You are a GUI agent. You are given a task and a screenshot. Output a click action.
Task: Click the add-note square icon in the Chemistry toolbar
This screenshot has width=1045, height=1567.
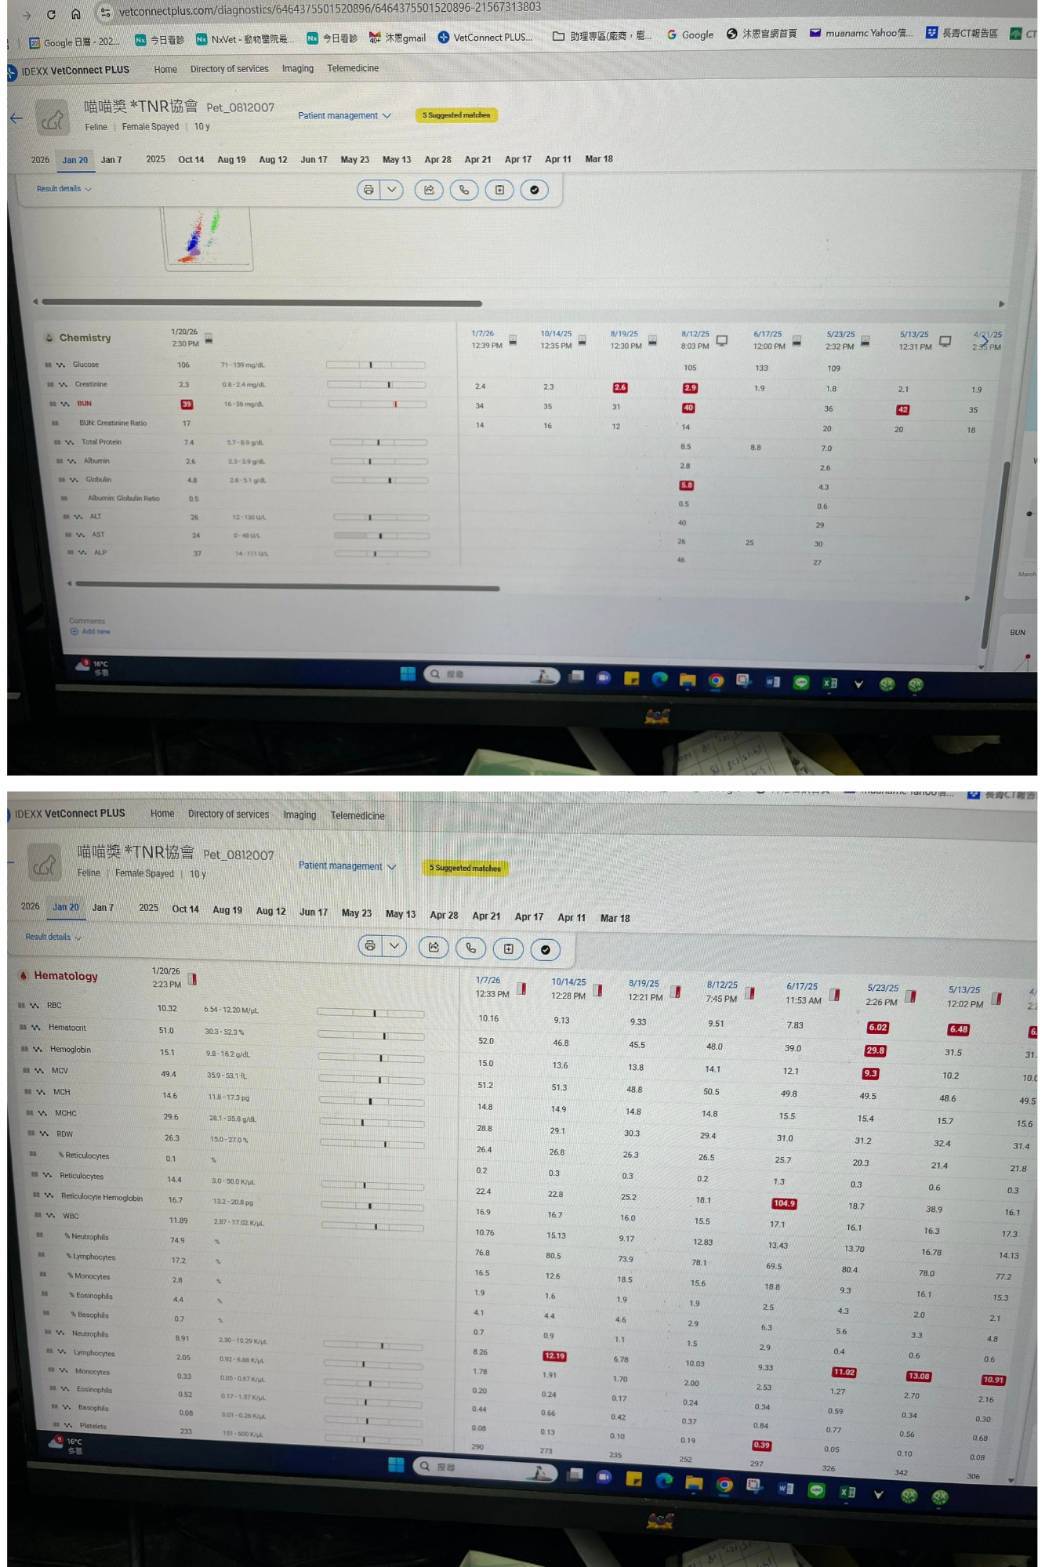(x=499, y=190)
